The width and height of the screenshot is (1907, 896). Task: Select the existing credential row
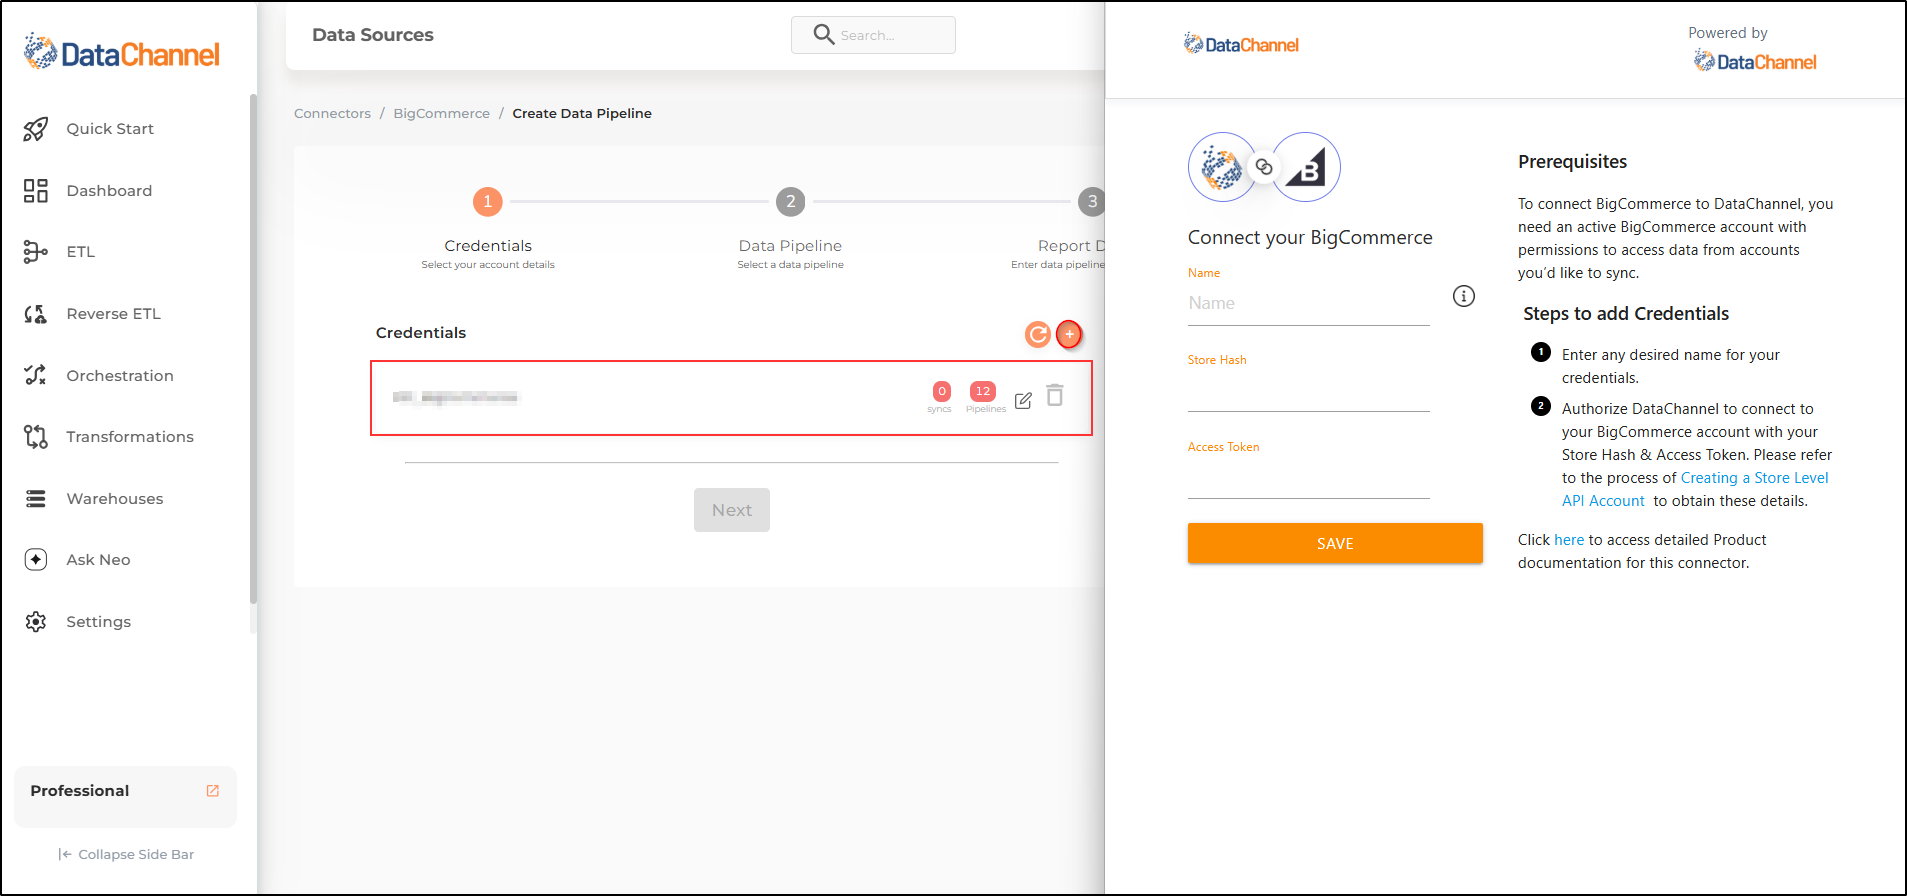[731, 398]
